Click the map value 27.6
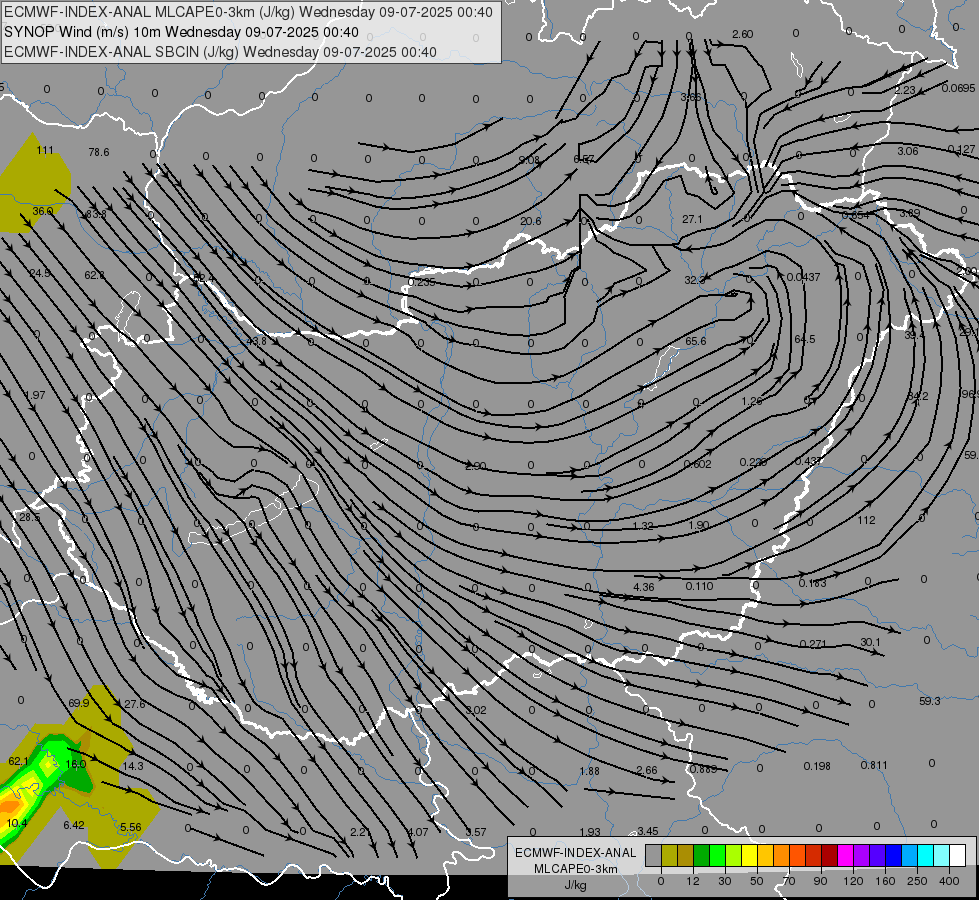This screenshot has height=900, width=979. (x=134, y=704)
